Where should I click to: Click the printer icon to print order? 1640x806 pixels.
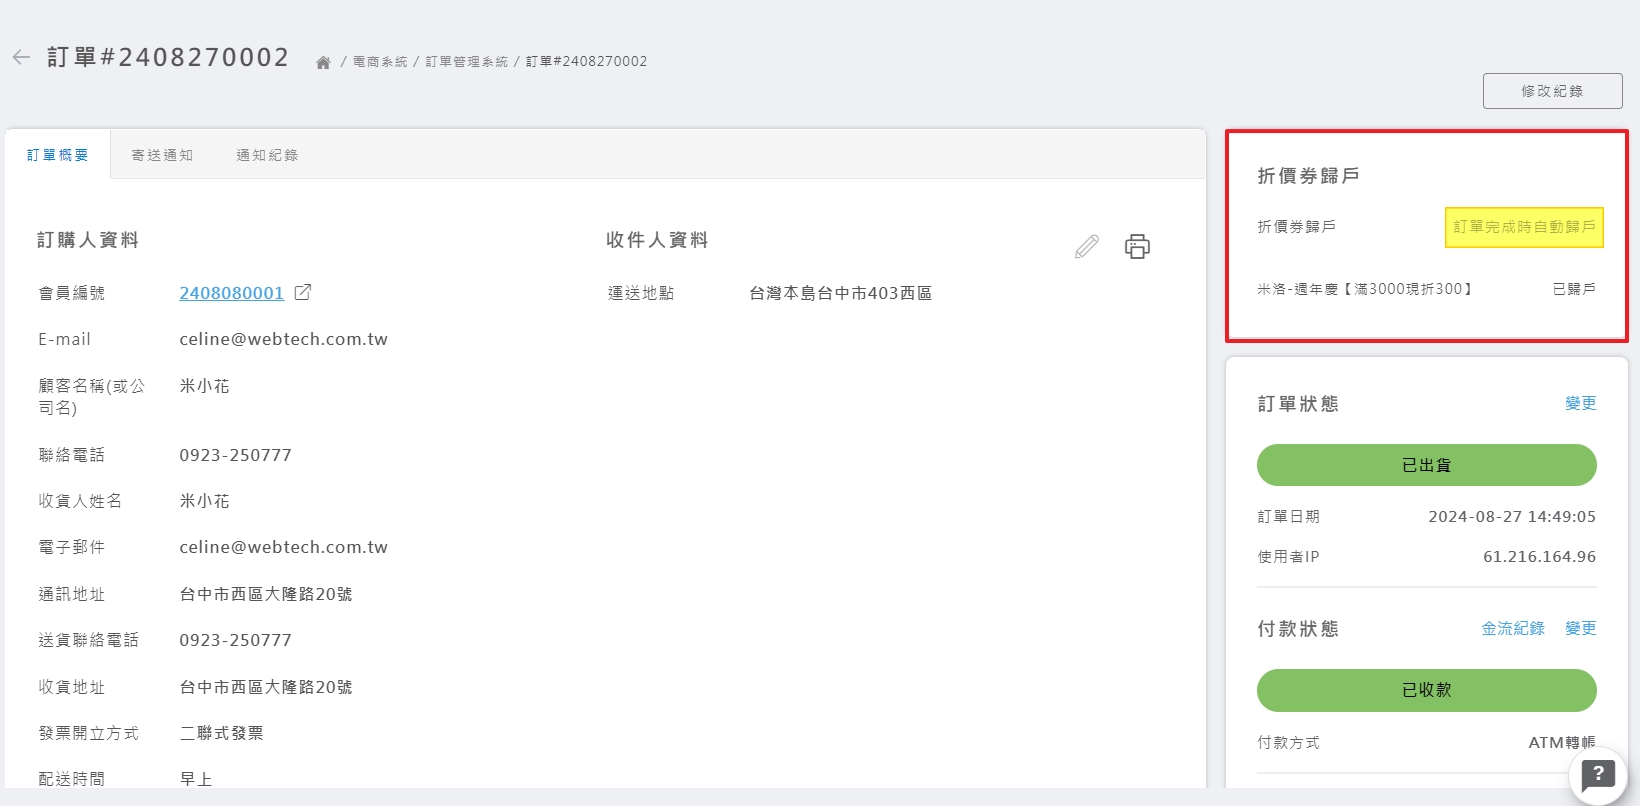click(x=1137, y=246)
